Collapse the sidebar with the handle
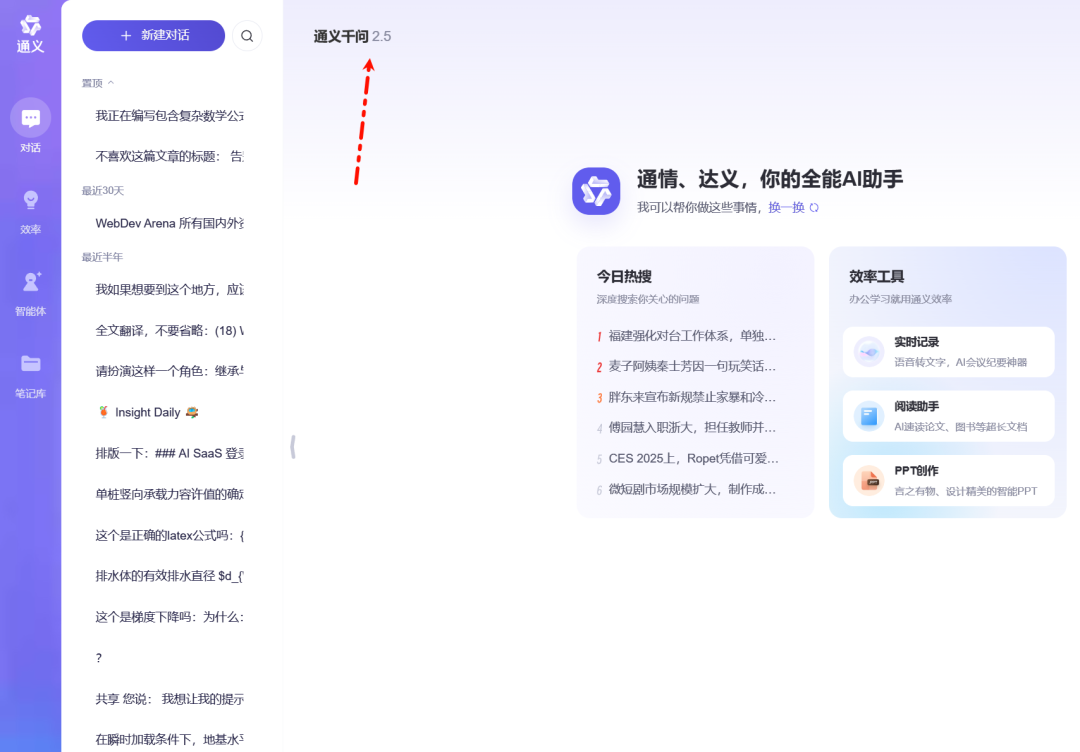This screenshot has width=1080, height=752. 293,447
